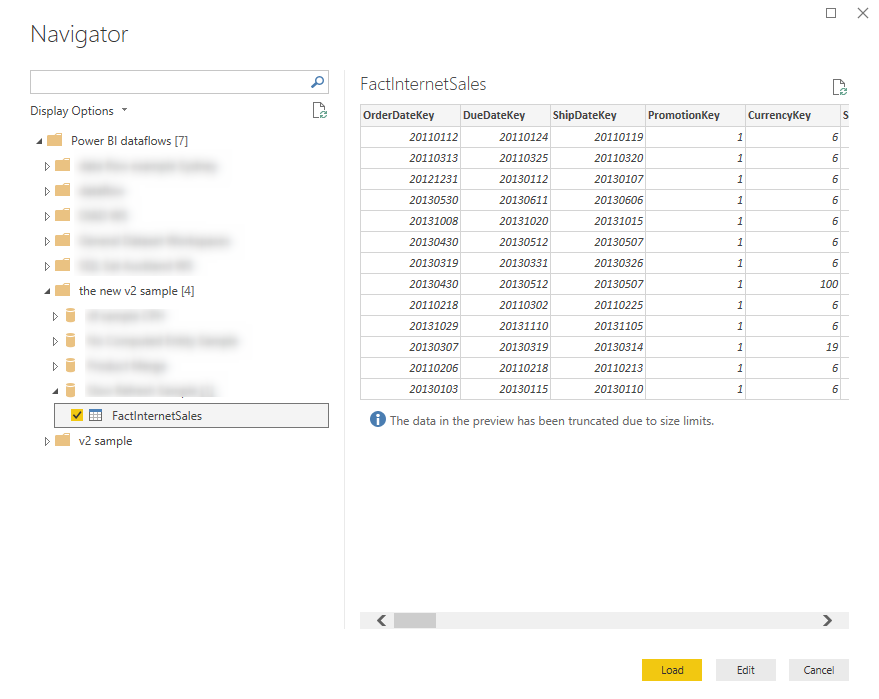Screen dimensions: 879x699
Task: Expand the v2 sample folder
Action: click(47, 441)
